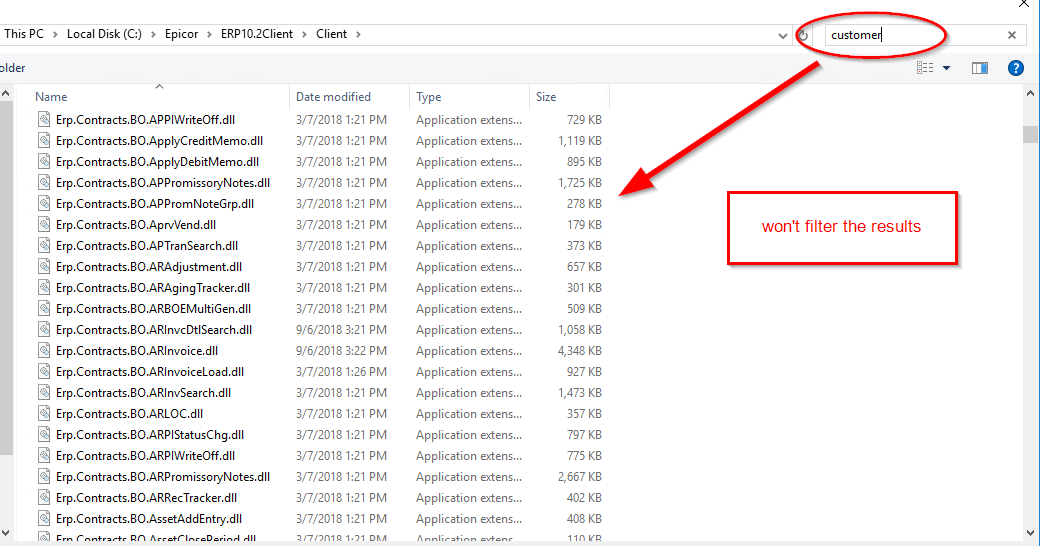
Task: Click file icon of Erp.Contracts.BO.ARLOC.dll
Action: [x=44, y=414]
